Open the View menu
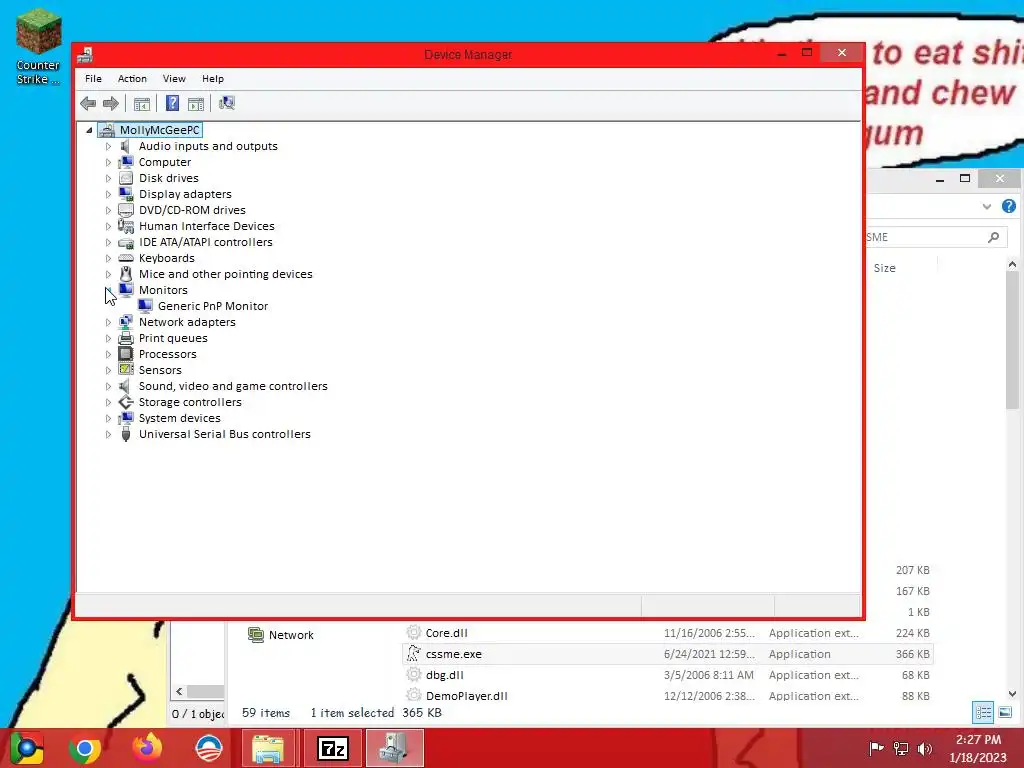 click(x=174, y=78)
